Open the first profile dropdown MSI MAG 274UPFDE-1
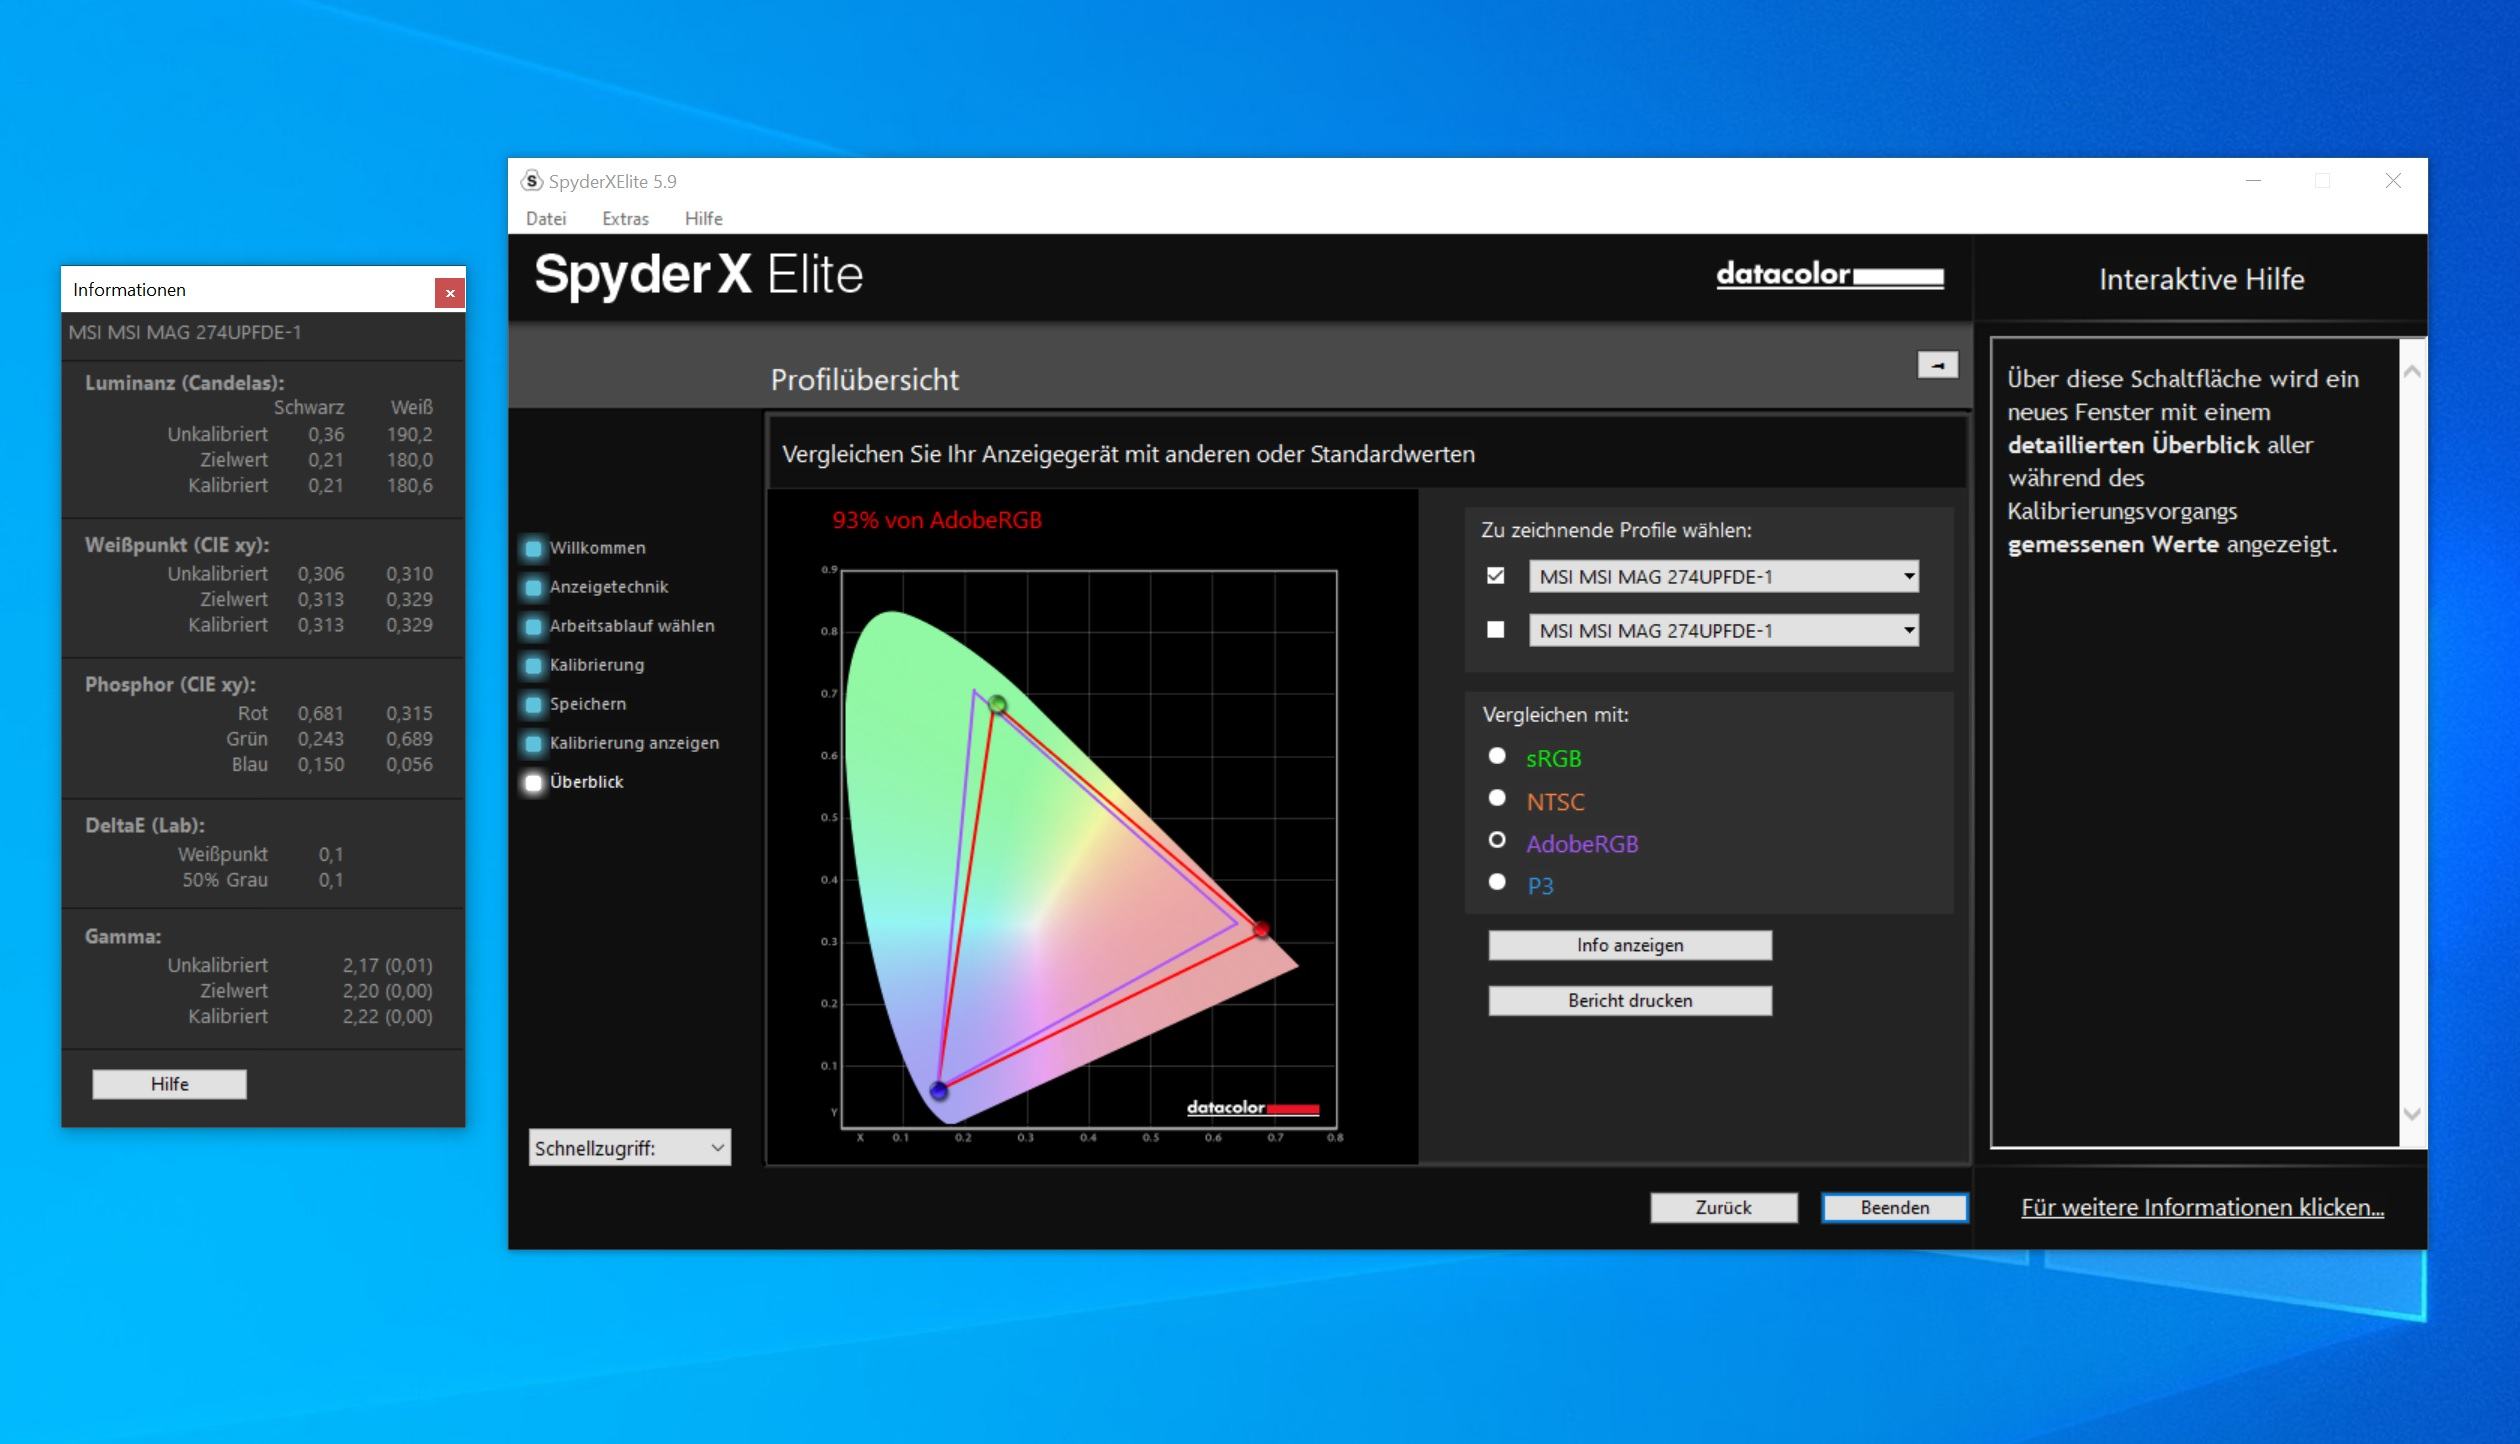Screen dimensions: 2520x1444 pyautogui.click(x=1724, y=577)
